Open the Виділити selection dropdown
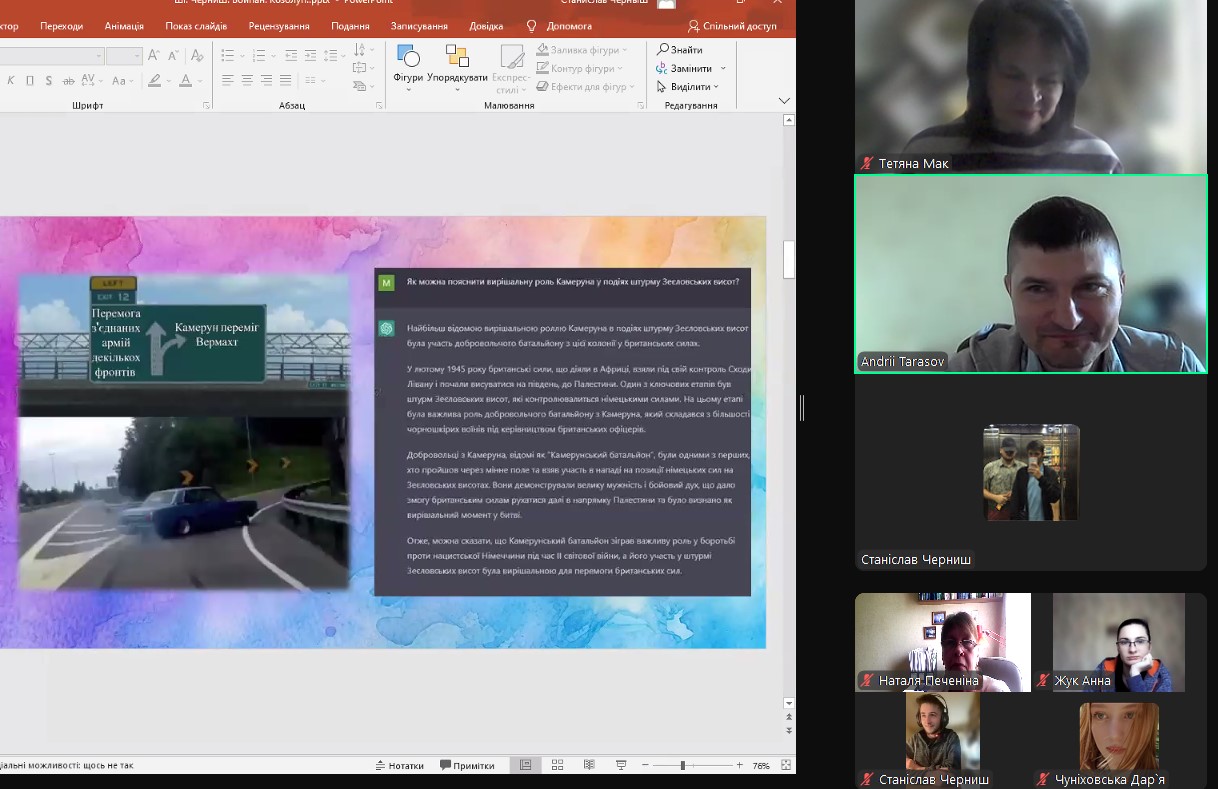The width and height of the screenshot is (1218, 789). (x=688, y=87)
